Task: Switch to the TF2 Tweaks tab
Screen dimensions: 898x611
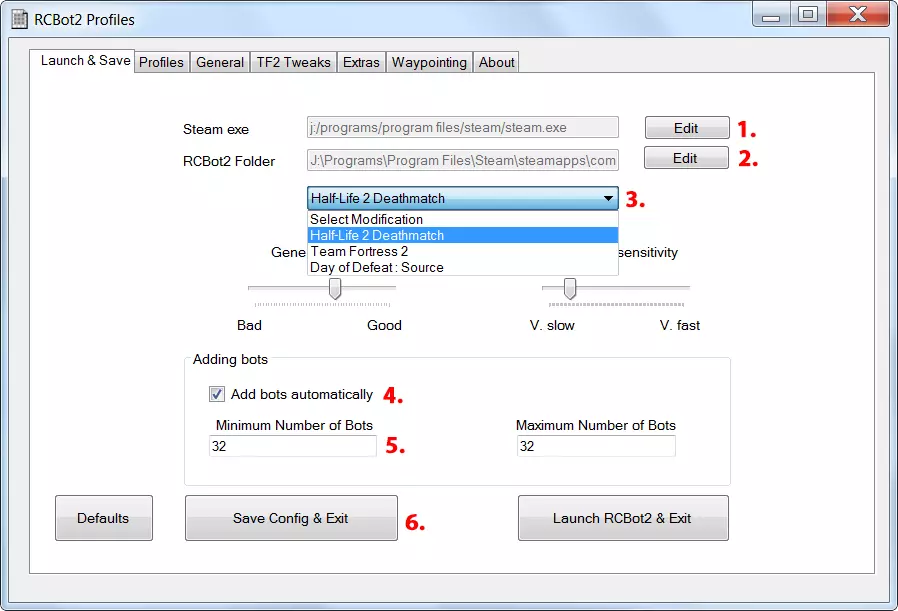Action: click(293, 62)
